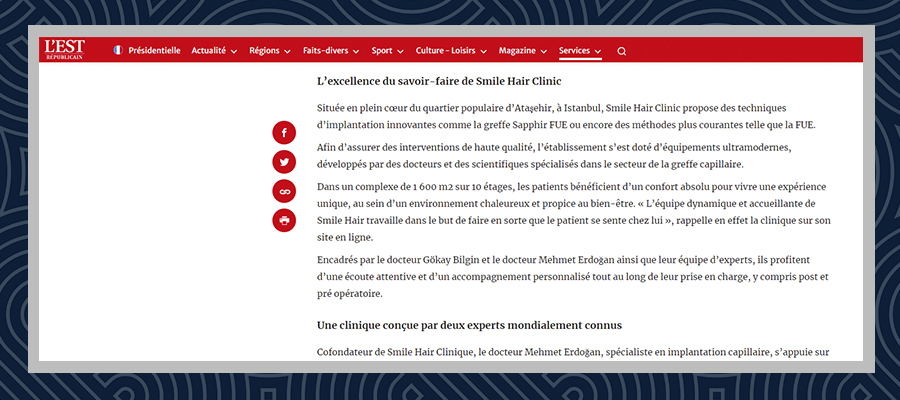The image size is (900, 400).
Task: Click heading "Une clinique conçue par deux experts"
Action: click(x=470, y=325)
